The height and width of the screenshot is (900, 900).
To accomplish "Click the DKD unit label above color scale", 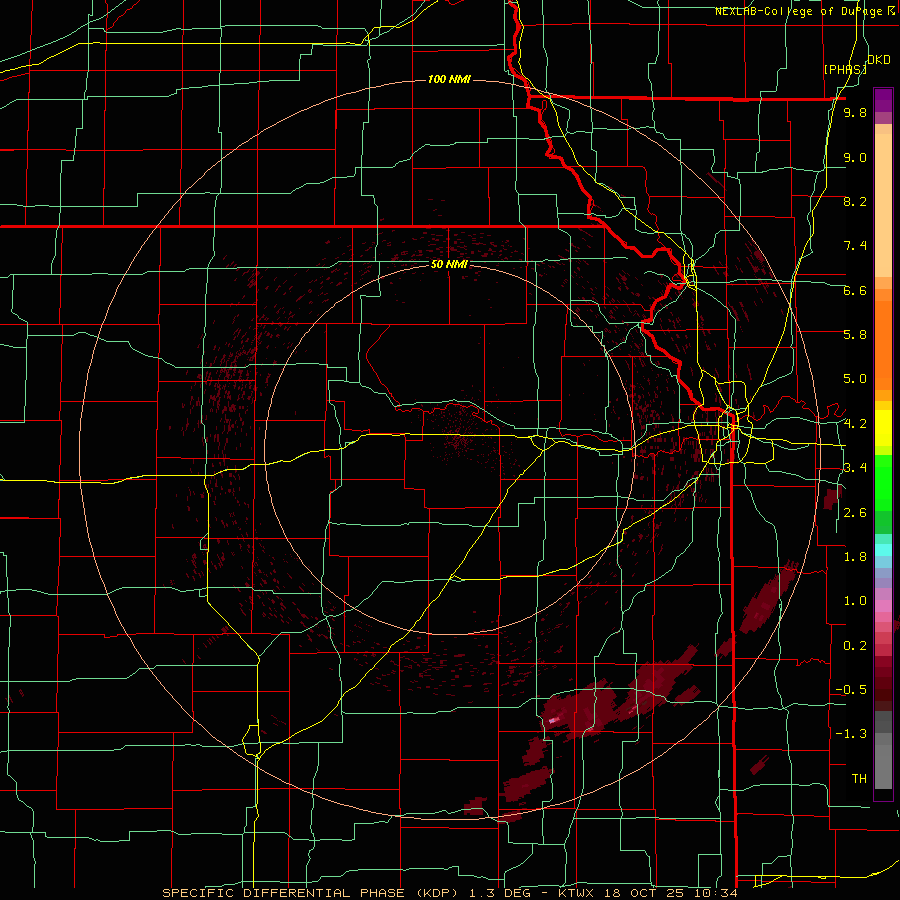I will click(x=879, y=60).
